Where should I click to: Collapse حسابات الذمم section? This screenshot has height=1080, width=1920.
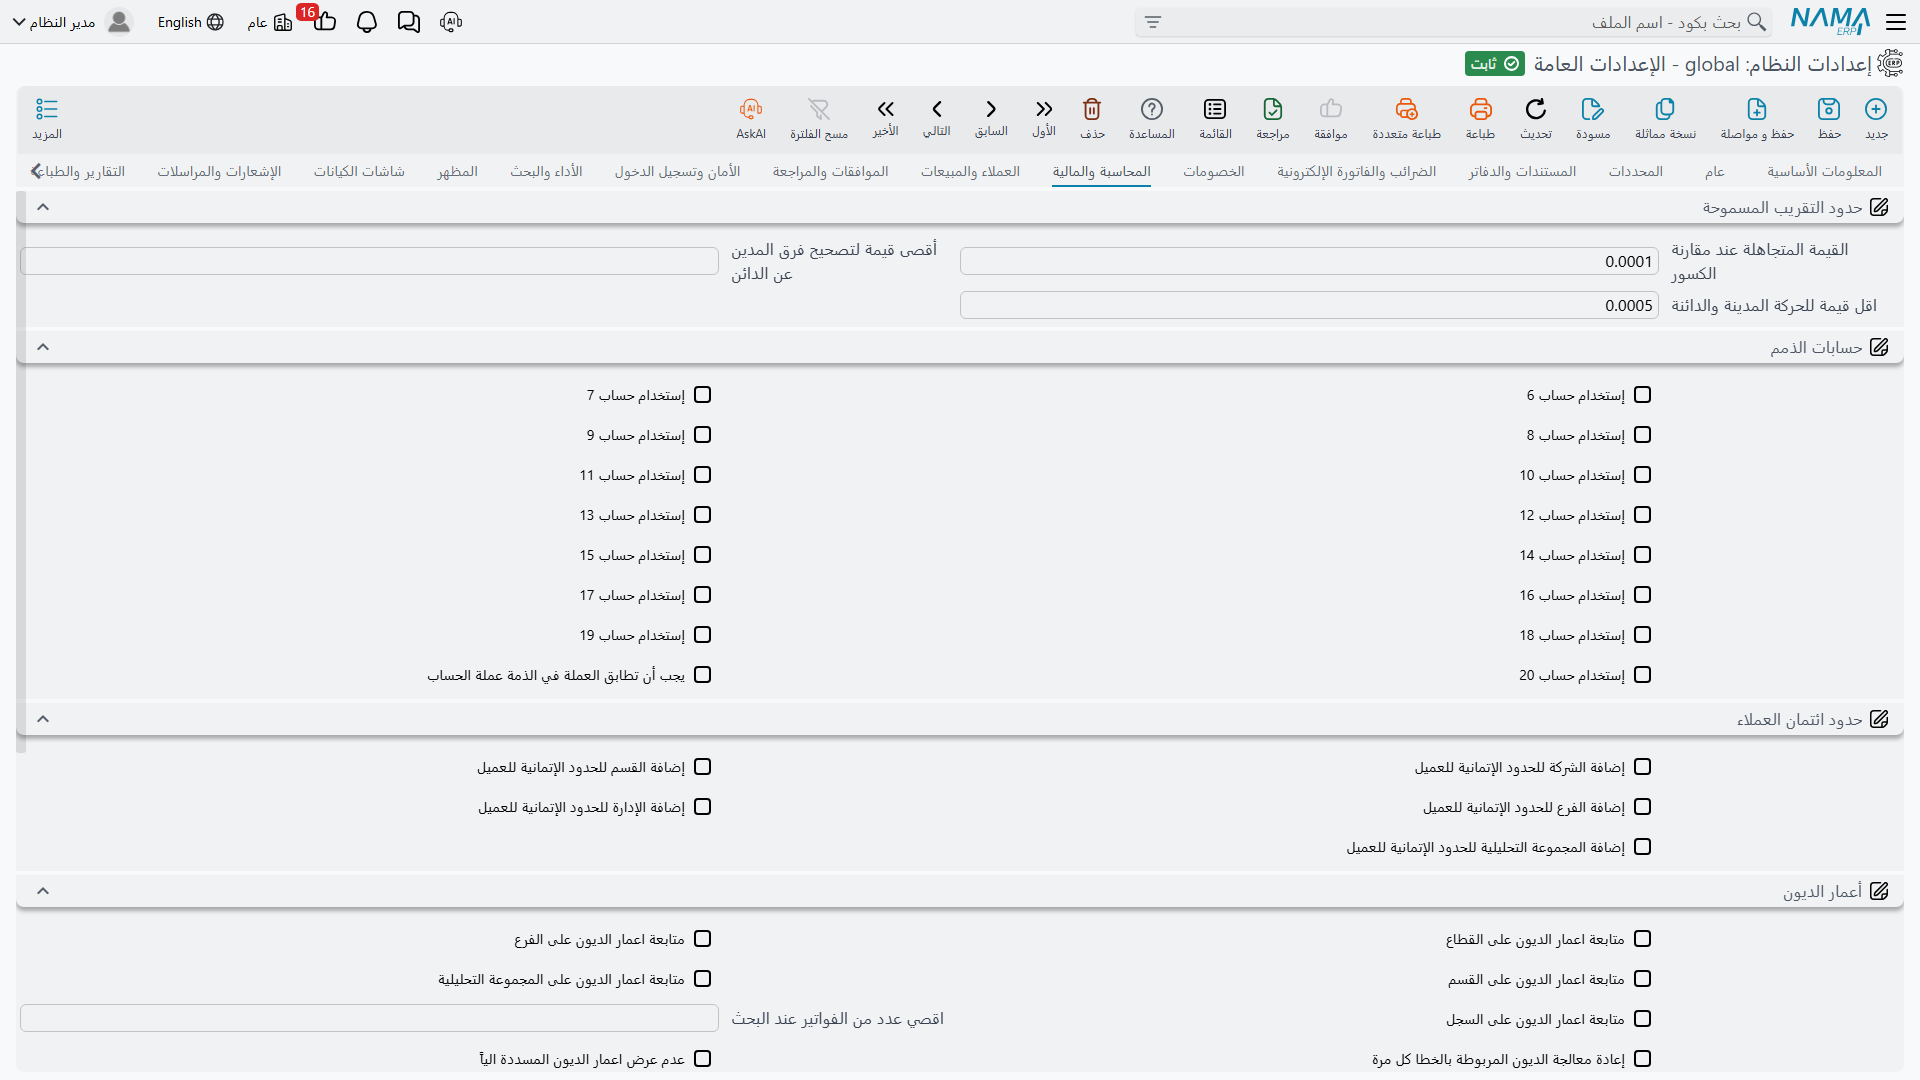click(43, 347)
